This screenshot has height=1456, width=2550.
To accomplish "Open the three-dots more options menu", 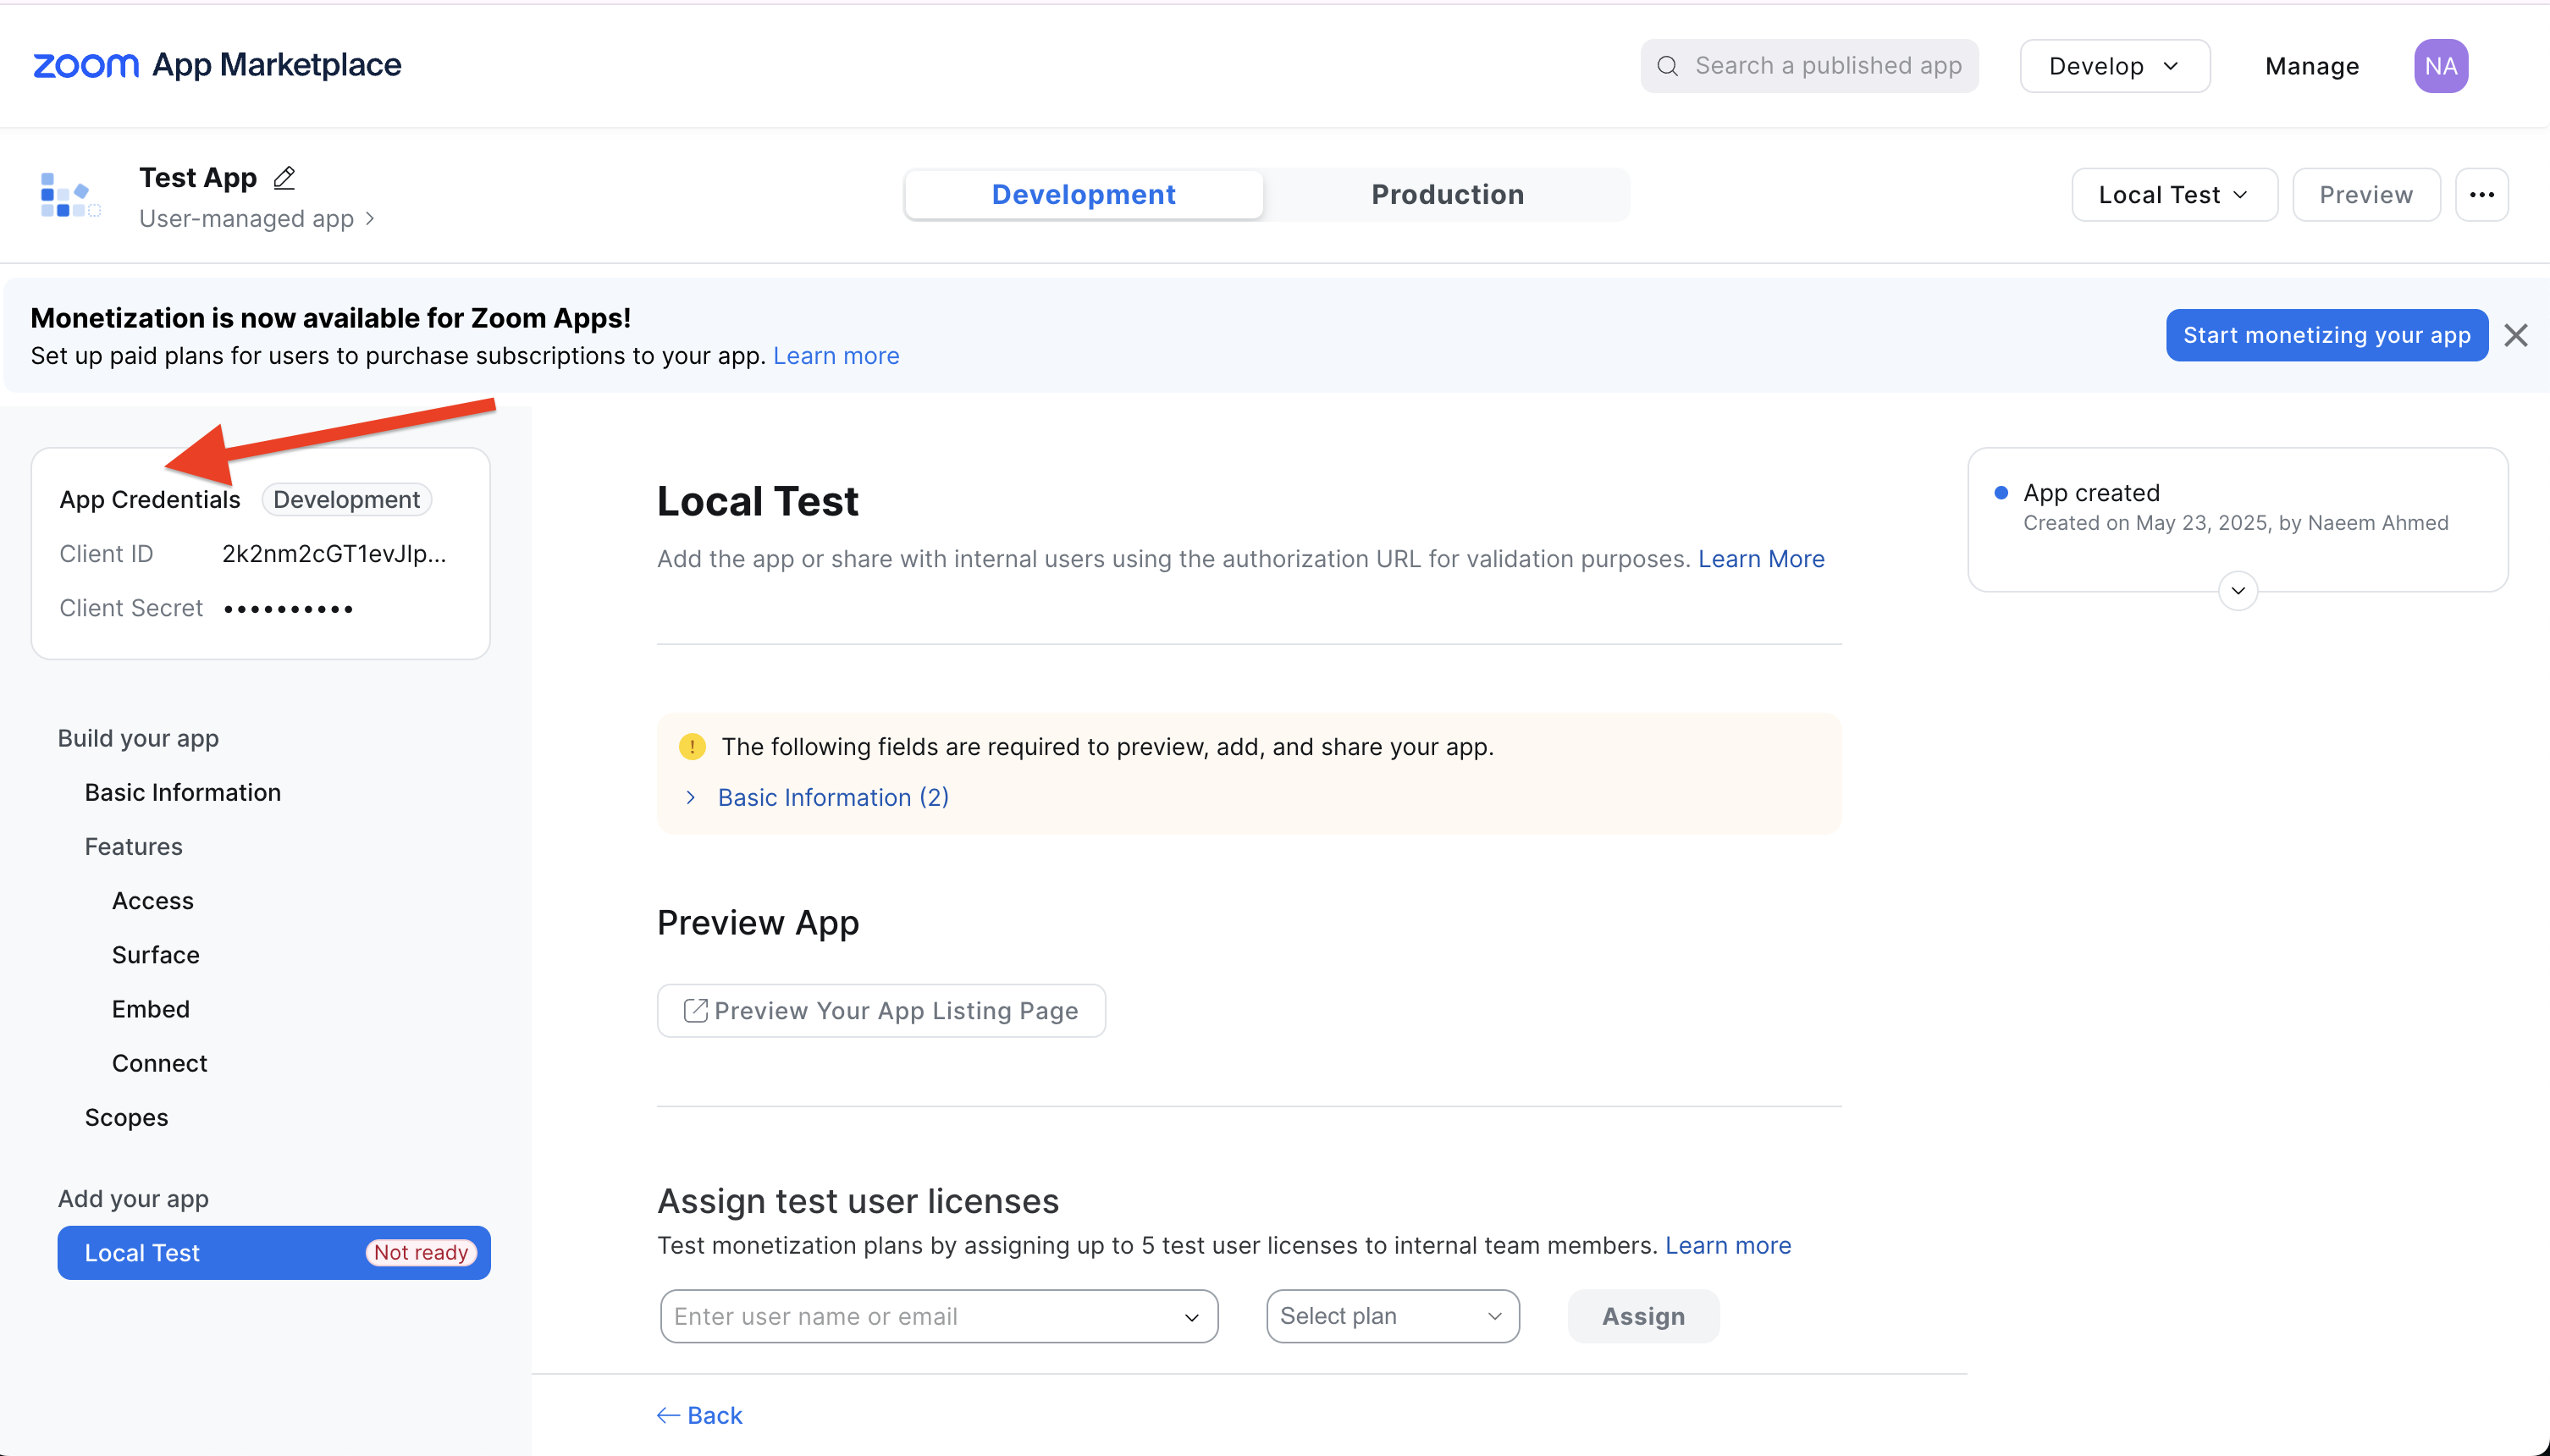I will 2481,195.
